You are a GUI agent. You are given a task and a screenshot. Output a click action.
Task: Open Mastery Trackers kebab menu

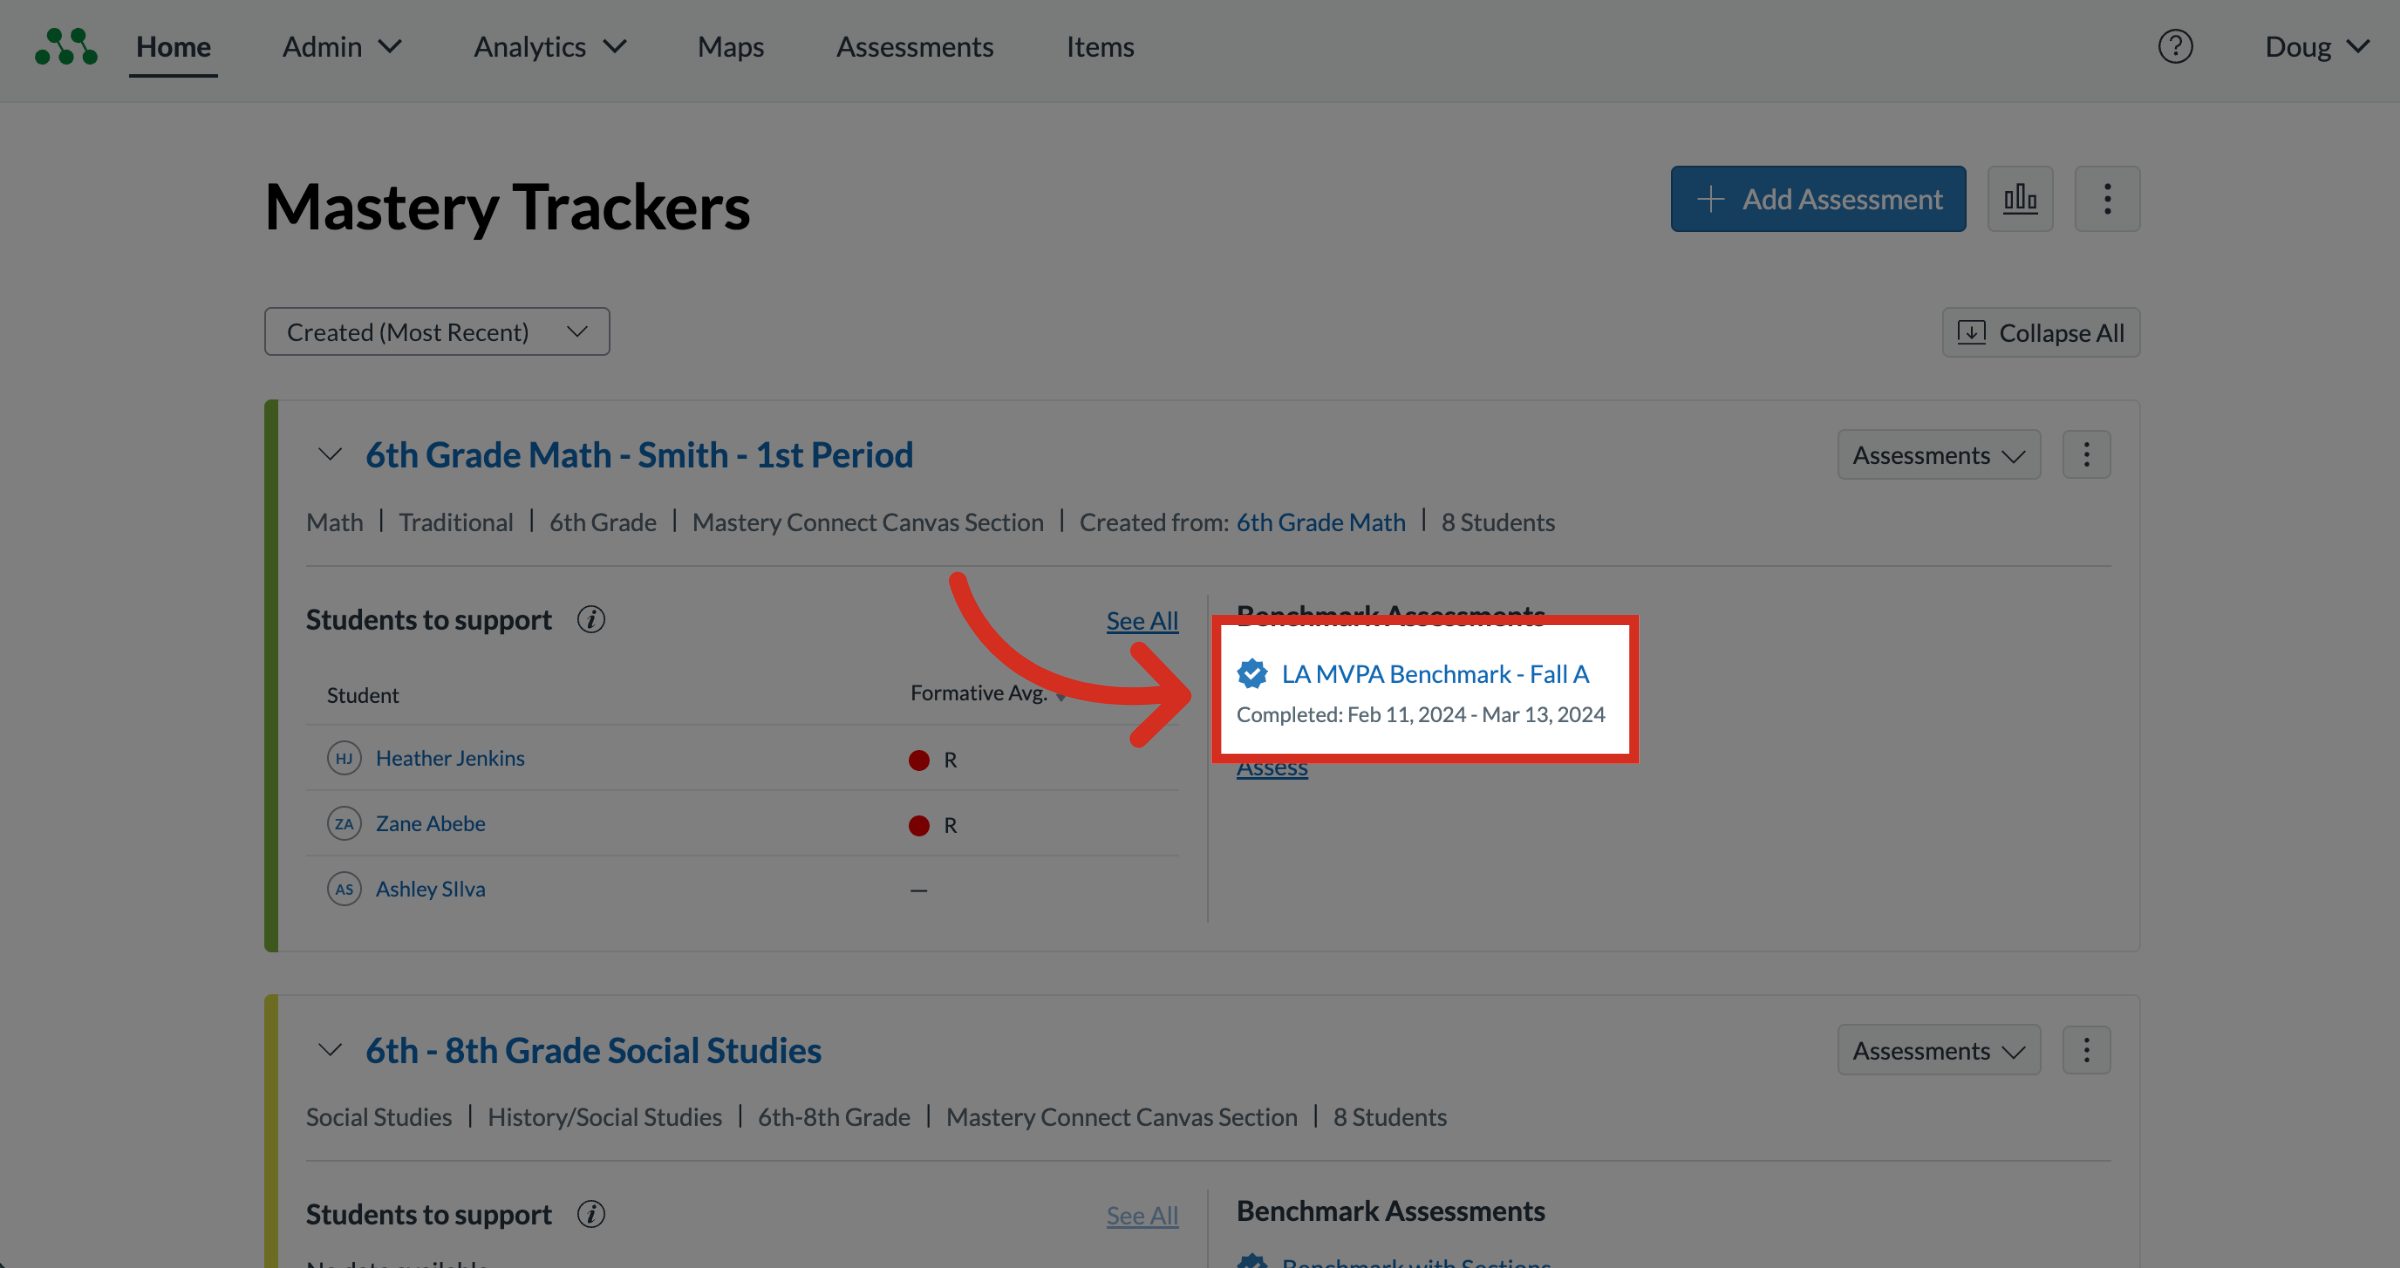tap(2107, 199)
